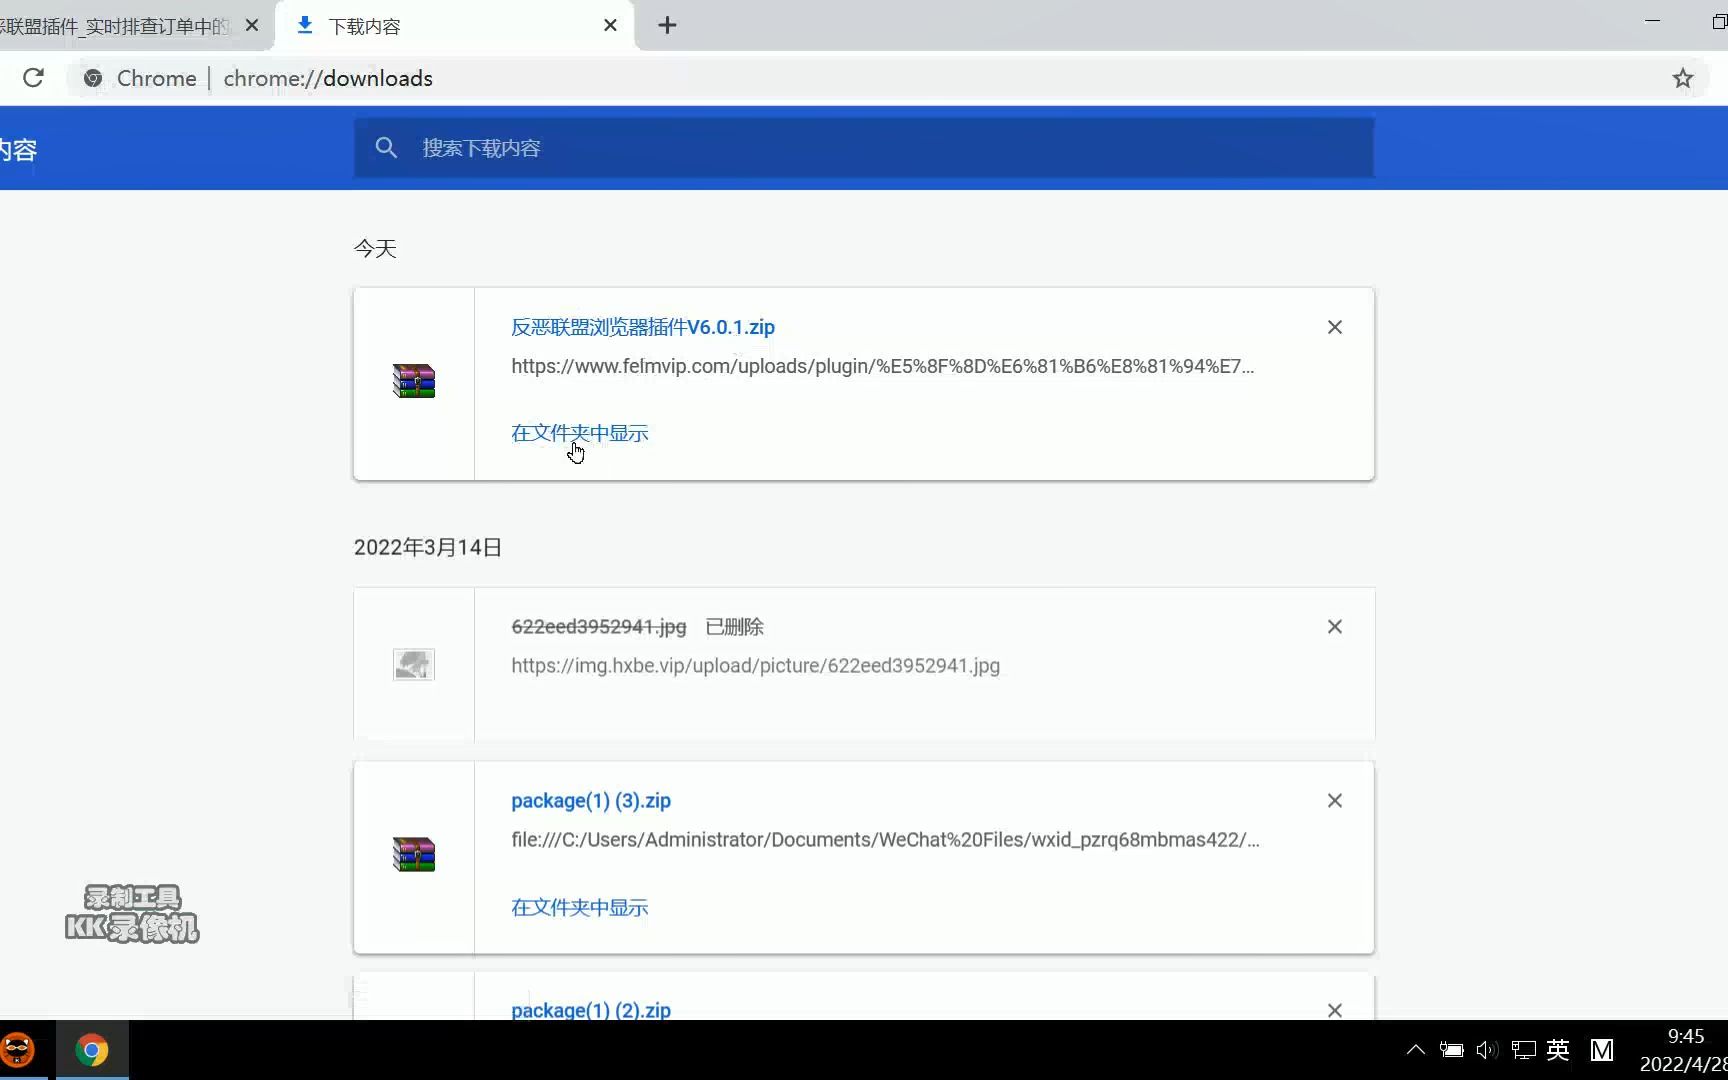Click the network icon in system tray
This screenshot has height=1080, width=1728.
coord(1523,1050)
